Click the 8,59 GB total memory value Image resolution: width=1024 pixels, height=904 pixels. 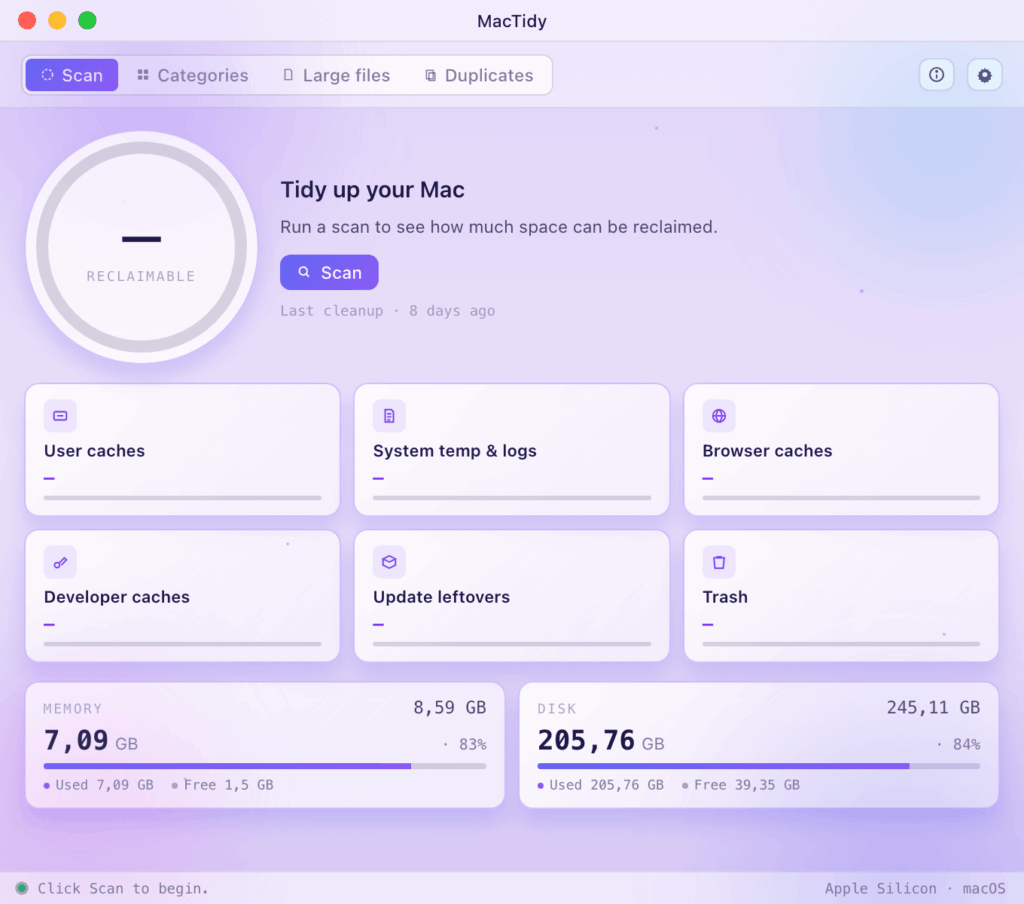[x=450, y=707]
